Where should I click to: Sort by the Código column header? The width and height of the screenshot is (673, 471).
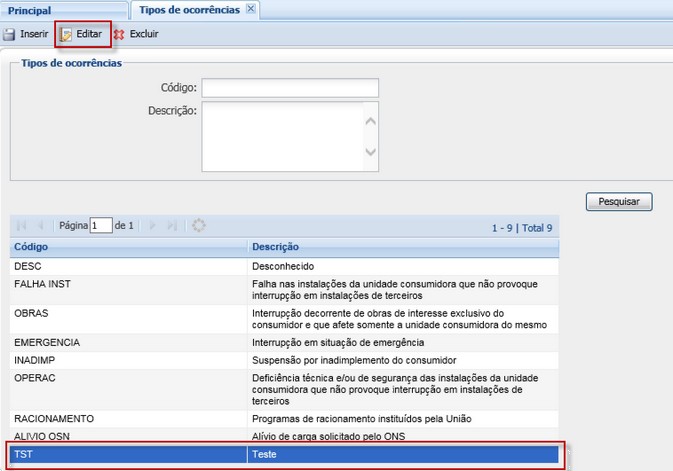pos(128,247)
